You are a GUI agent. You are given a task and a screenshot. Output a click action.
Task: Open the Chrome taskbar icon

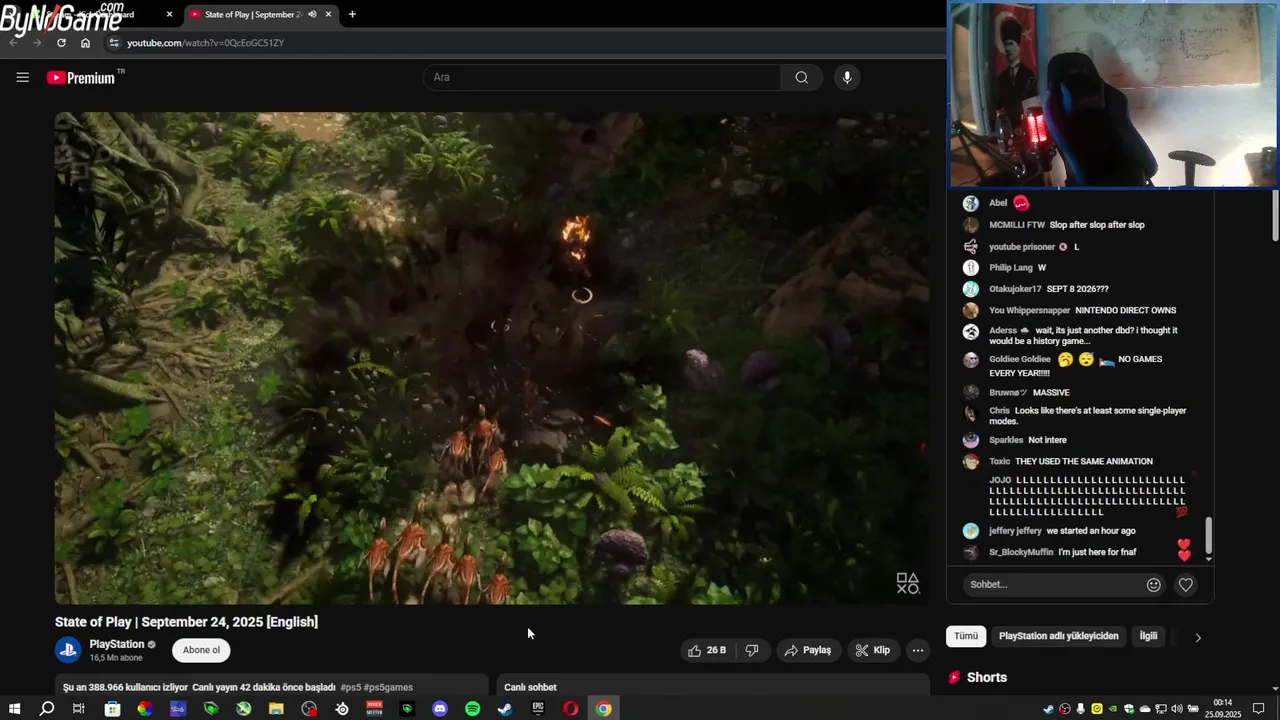tap(604, 709)
